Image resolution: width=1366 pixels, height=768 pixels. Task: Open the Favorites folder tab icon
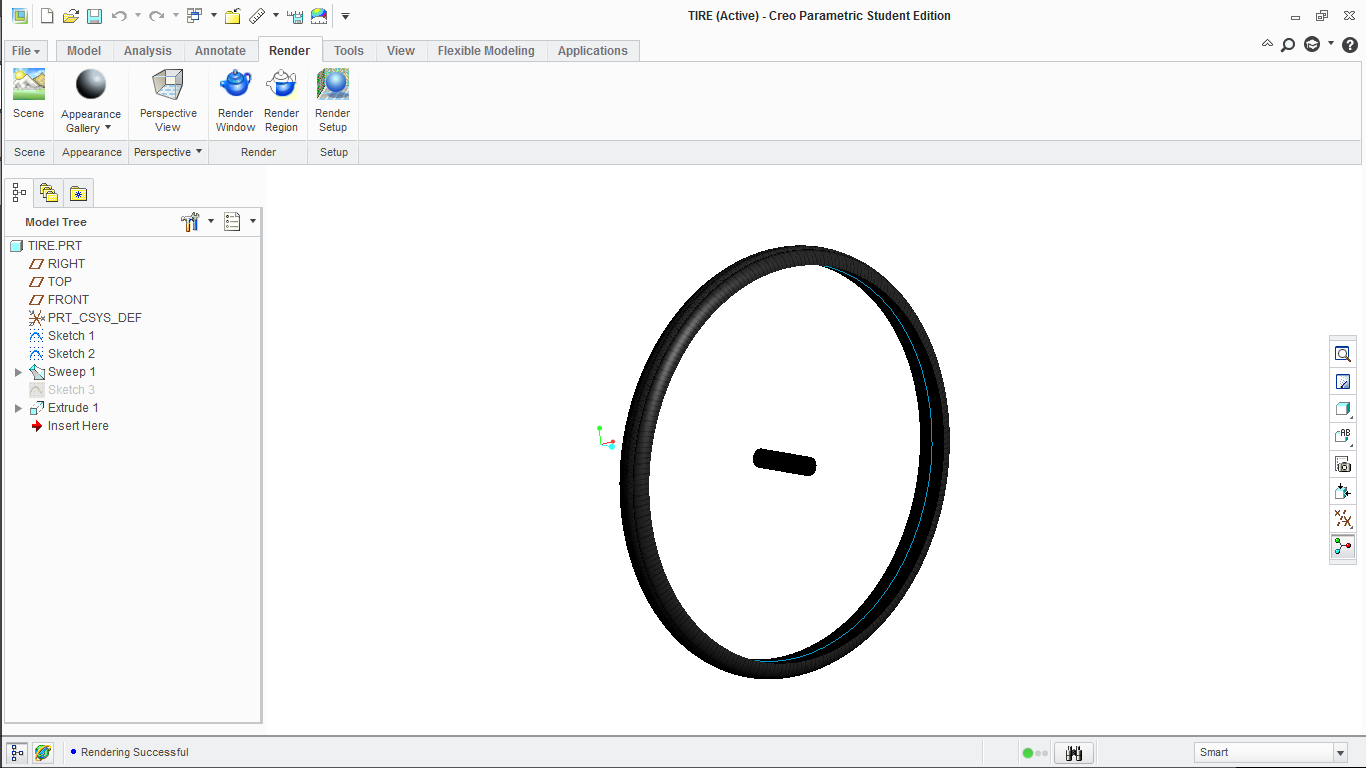click(78, 193)
